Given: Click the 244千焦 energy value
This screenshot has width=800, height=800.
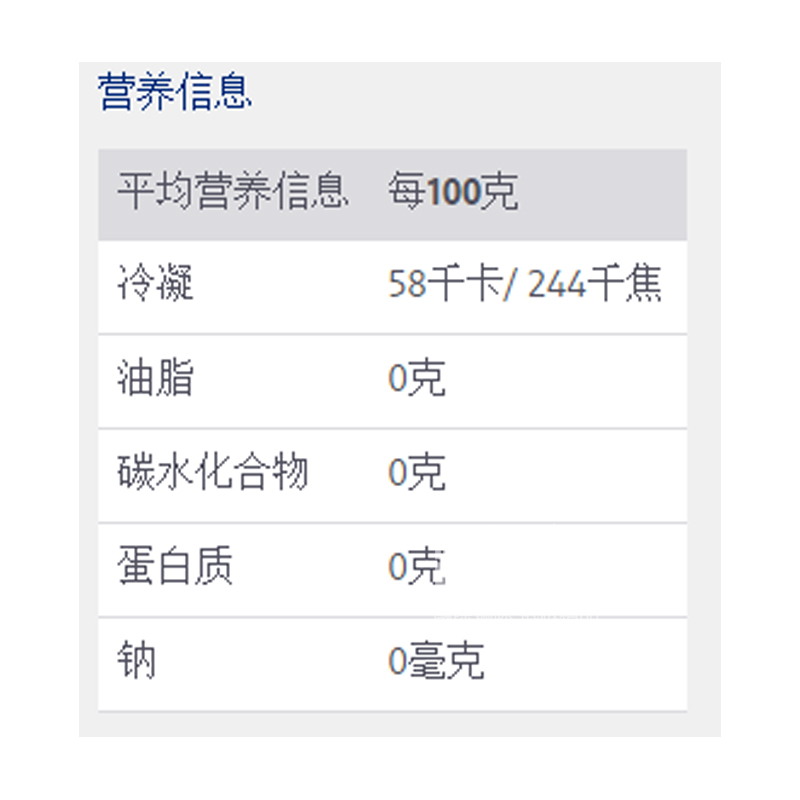Looking at the screenshot, I should [594, 286].
